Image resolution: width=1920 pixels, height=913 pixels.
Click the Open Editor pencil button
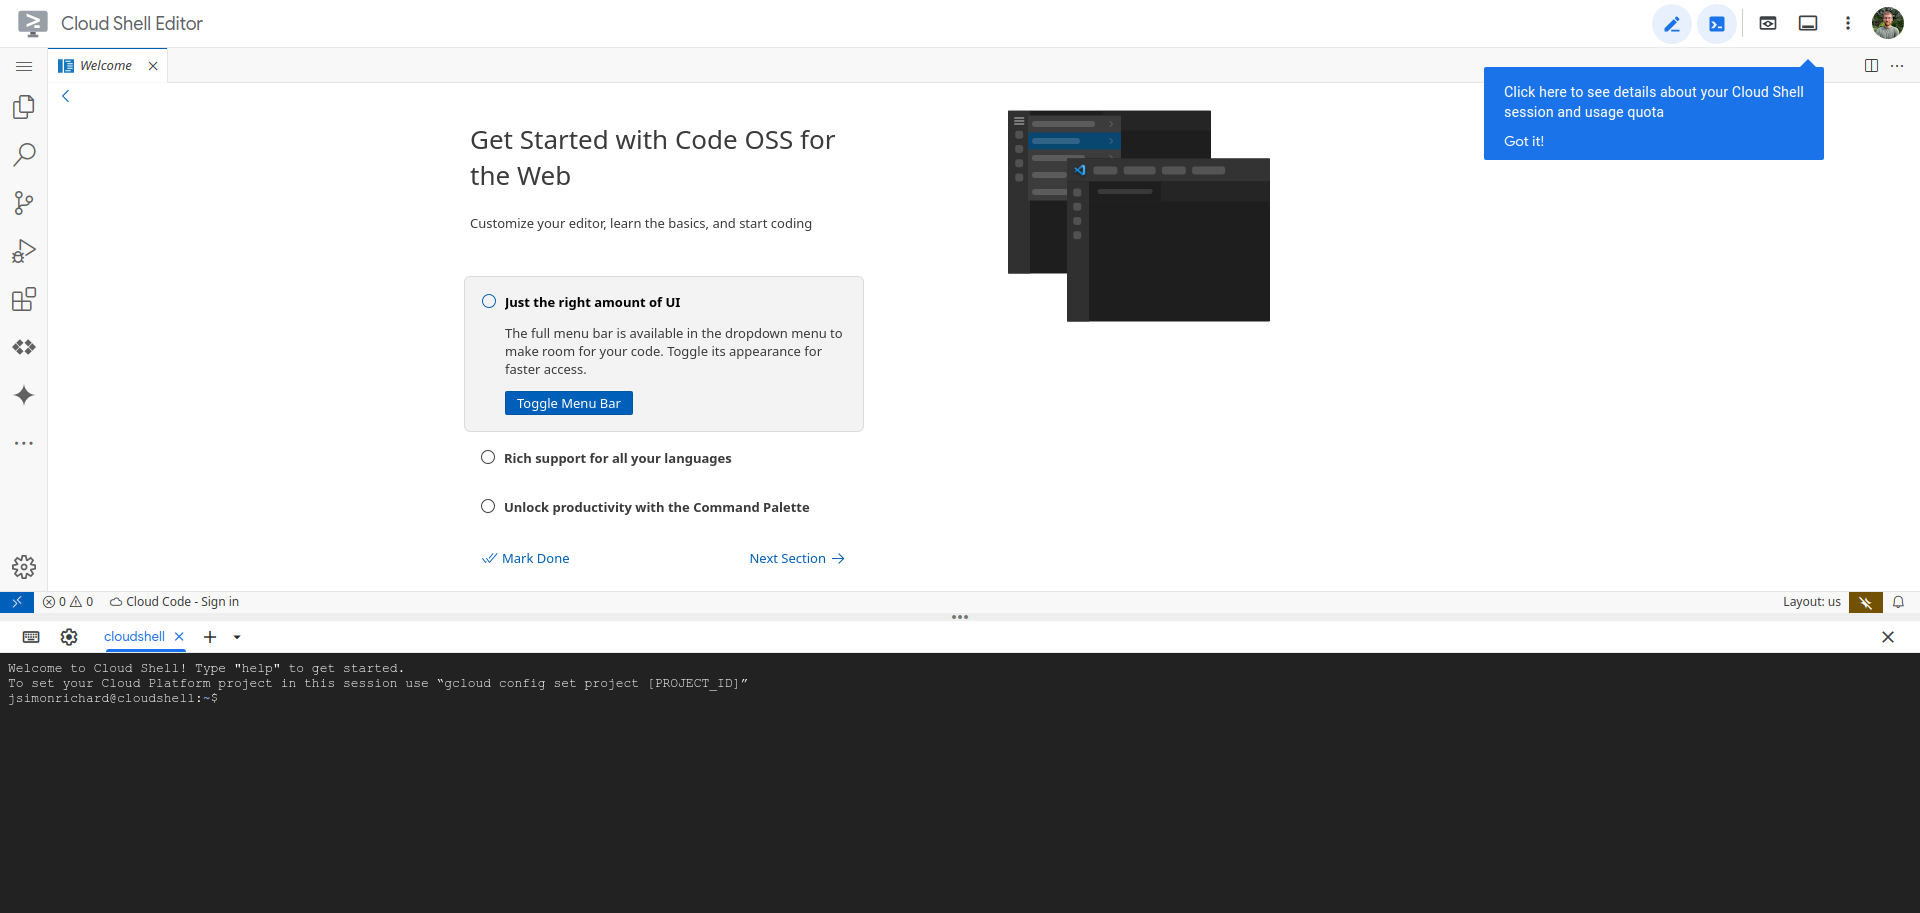1672,24
